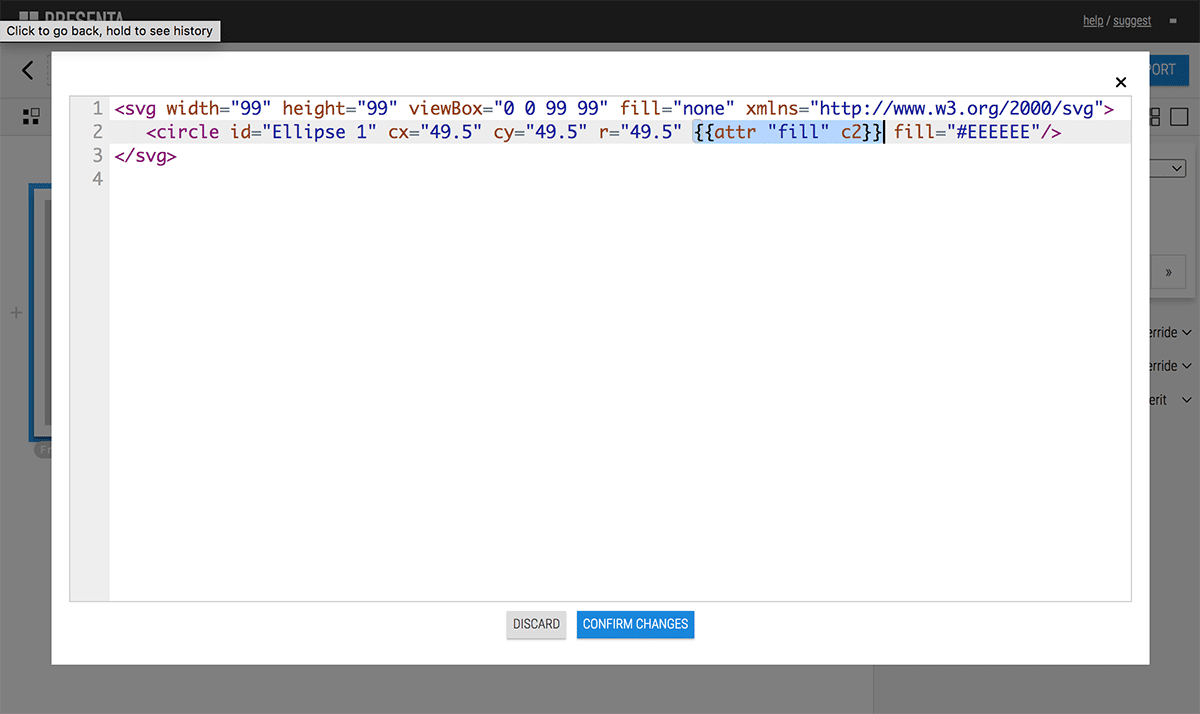Click the plus icon to add slide
The image size is (1200, 714).
click(15, 313)
